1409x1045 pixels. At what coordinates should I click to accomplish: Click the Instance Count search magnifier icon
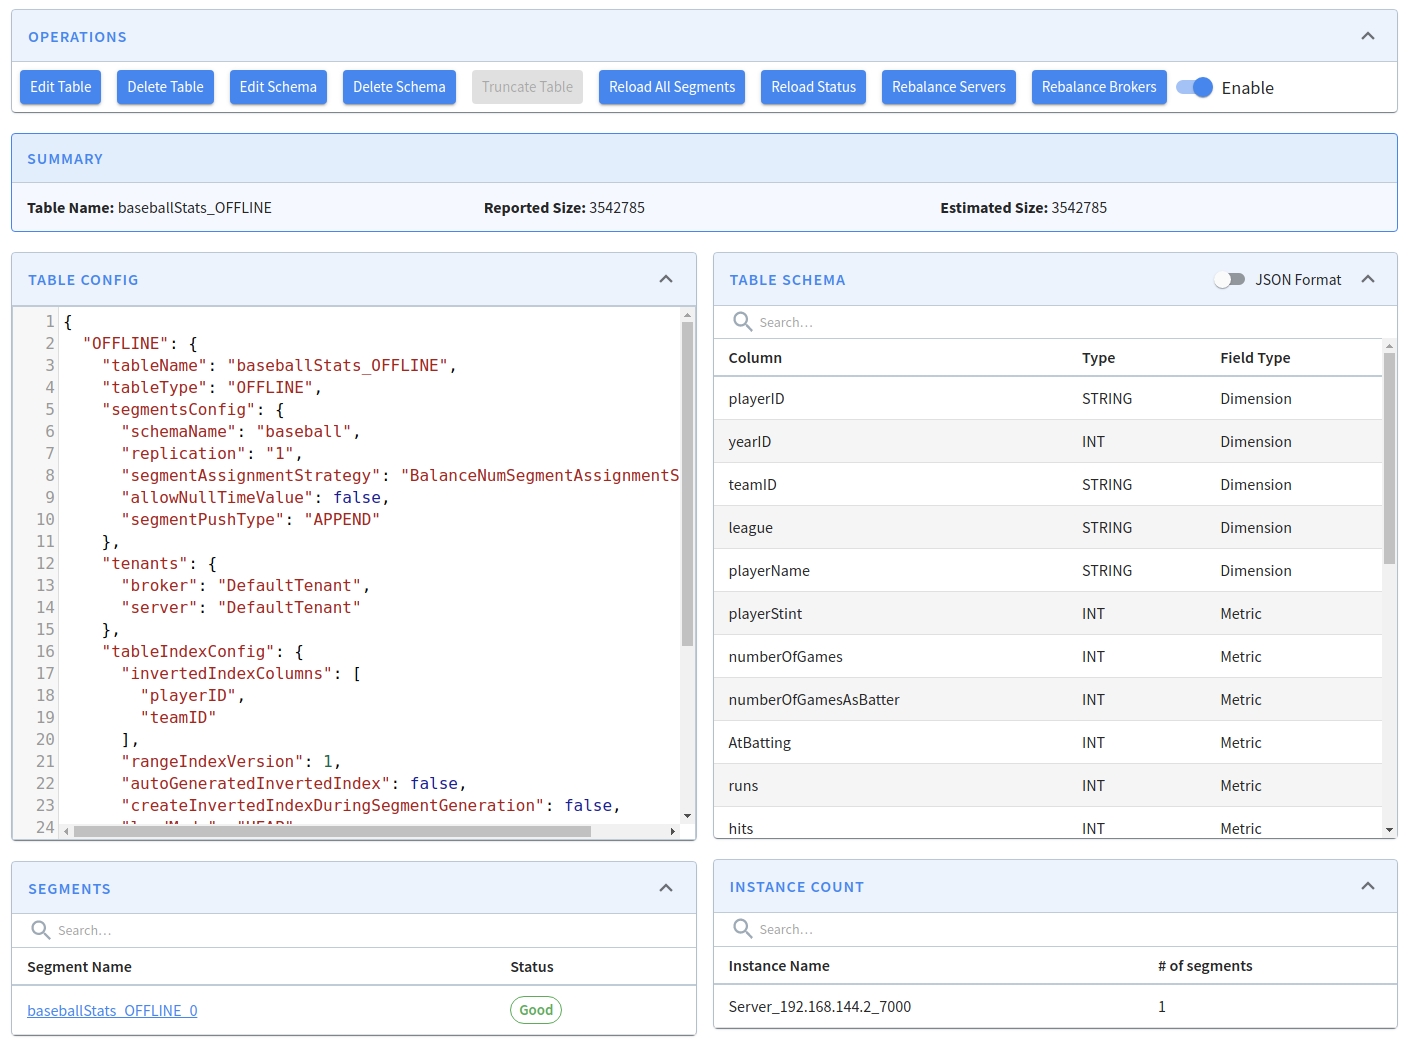742,929
